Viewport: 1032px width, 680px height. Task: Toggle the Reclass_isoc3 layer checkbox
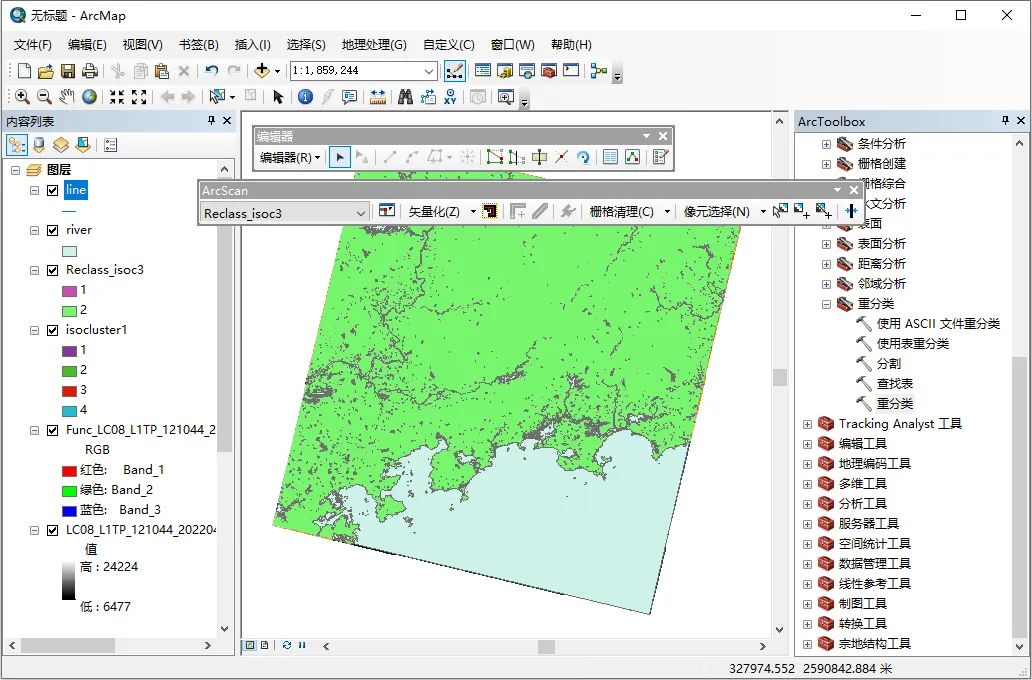(53, 271)
